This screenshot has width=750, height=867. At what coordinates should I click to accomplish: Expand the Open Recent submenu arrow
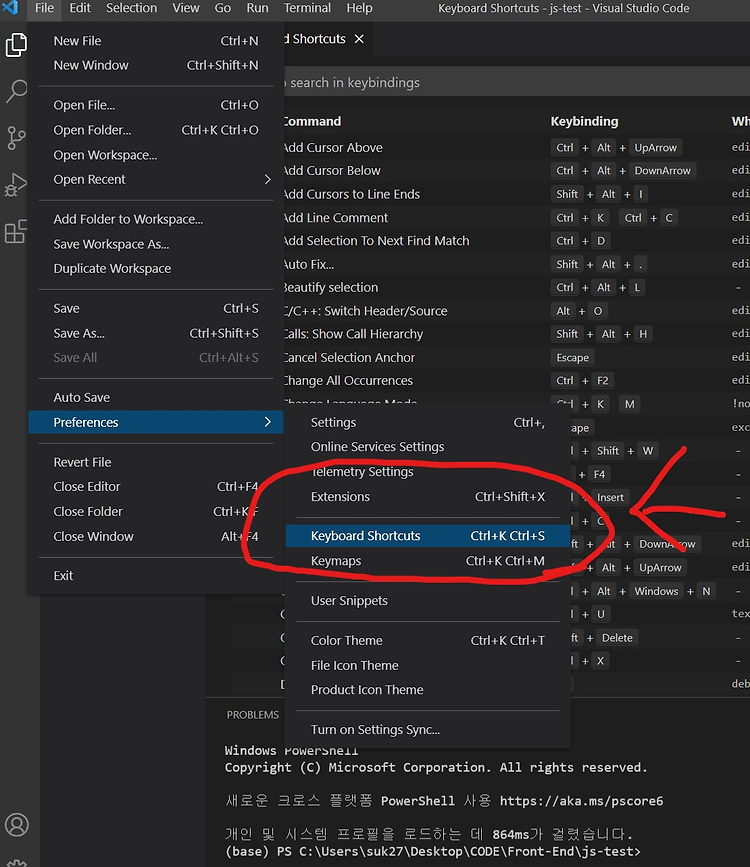pos(268,179)
